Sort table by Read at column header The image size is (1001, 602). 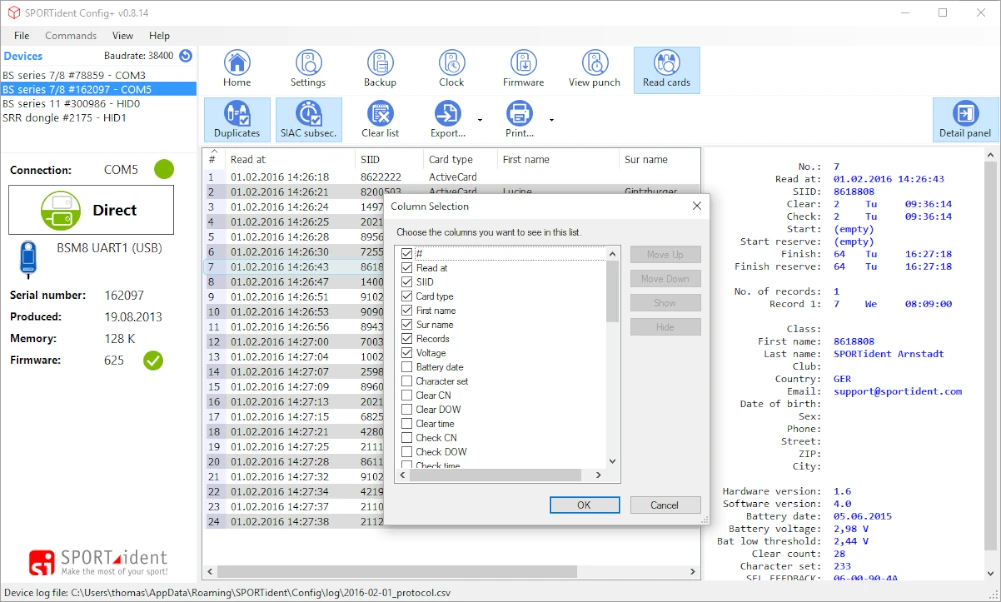click(x=290, y=159)
